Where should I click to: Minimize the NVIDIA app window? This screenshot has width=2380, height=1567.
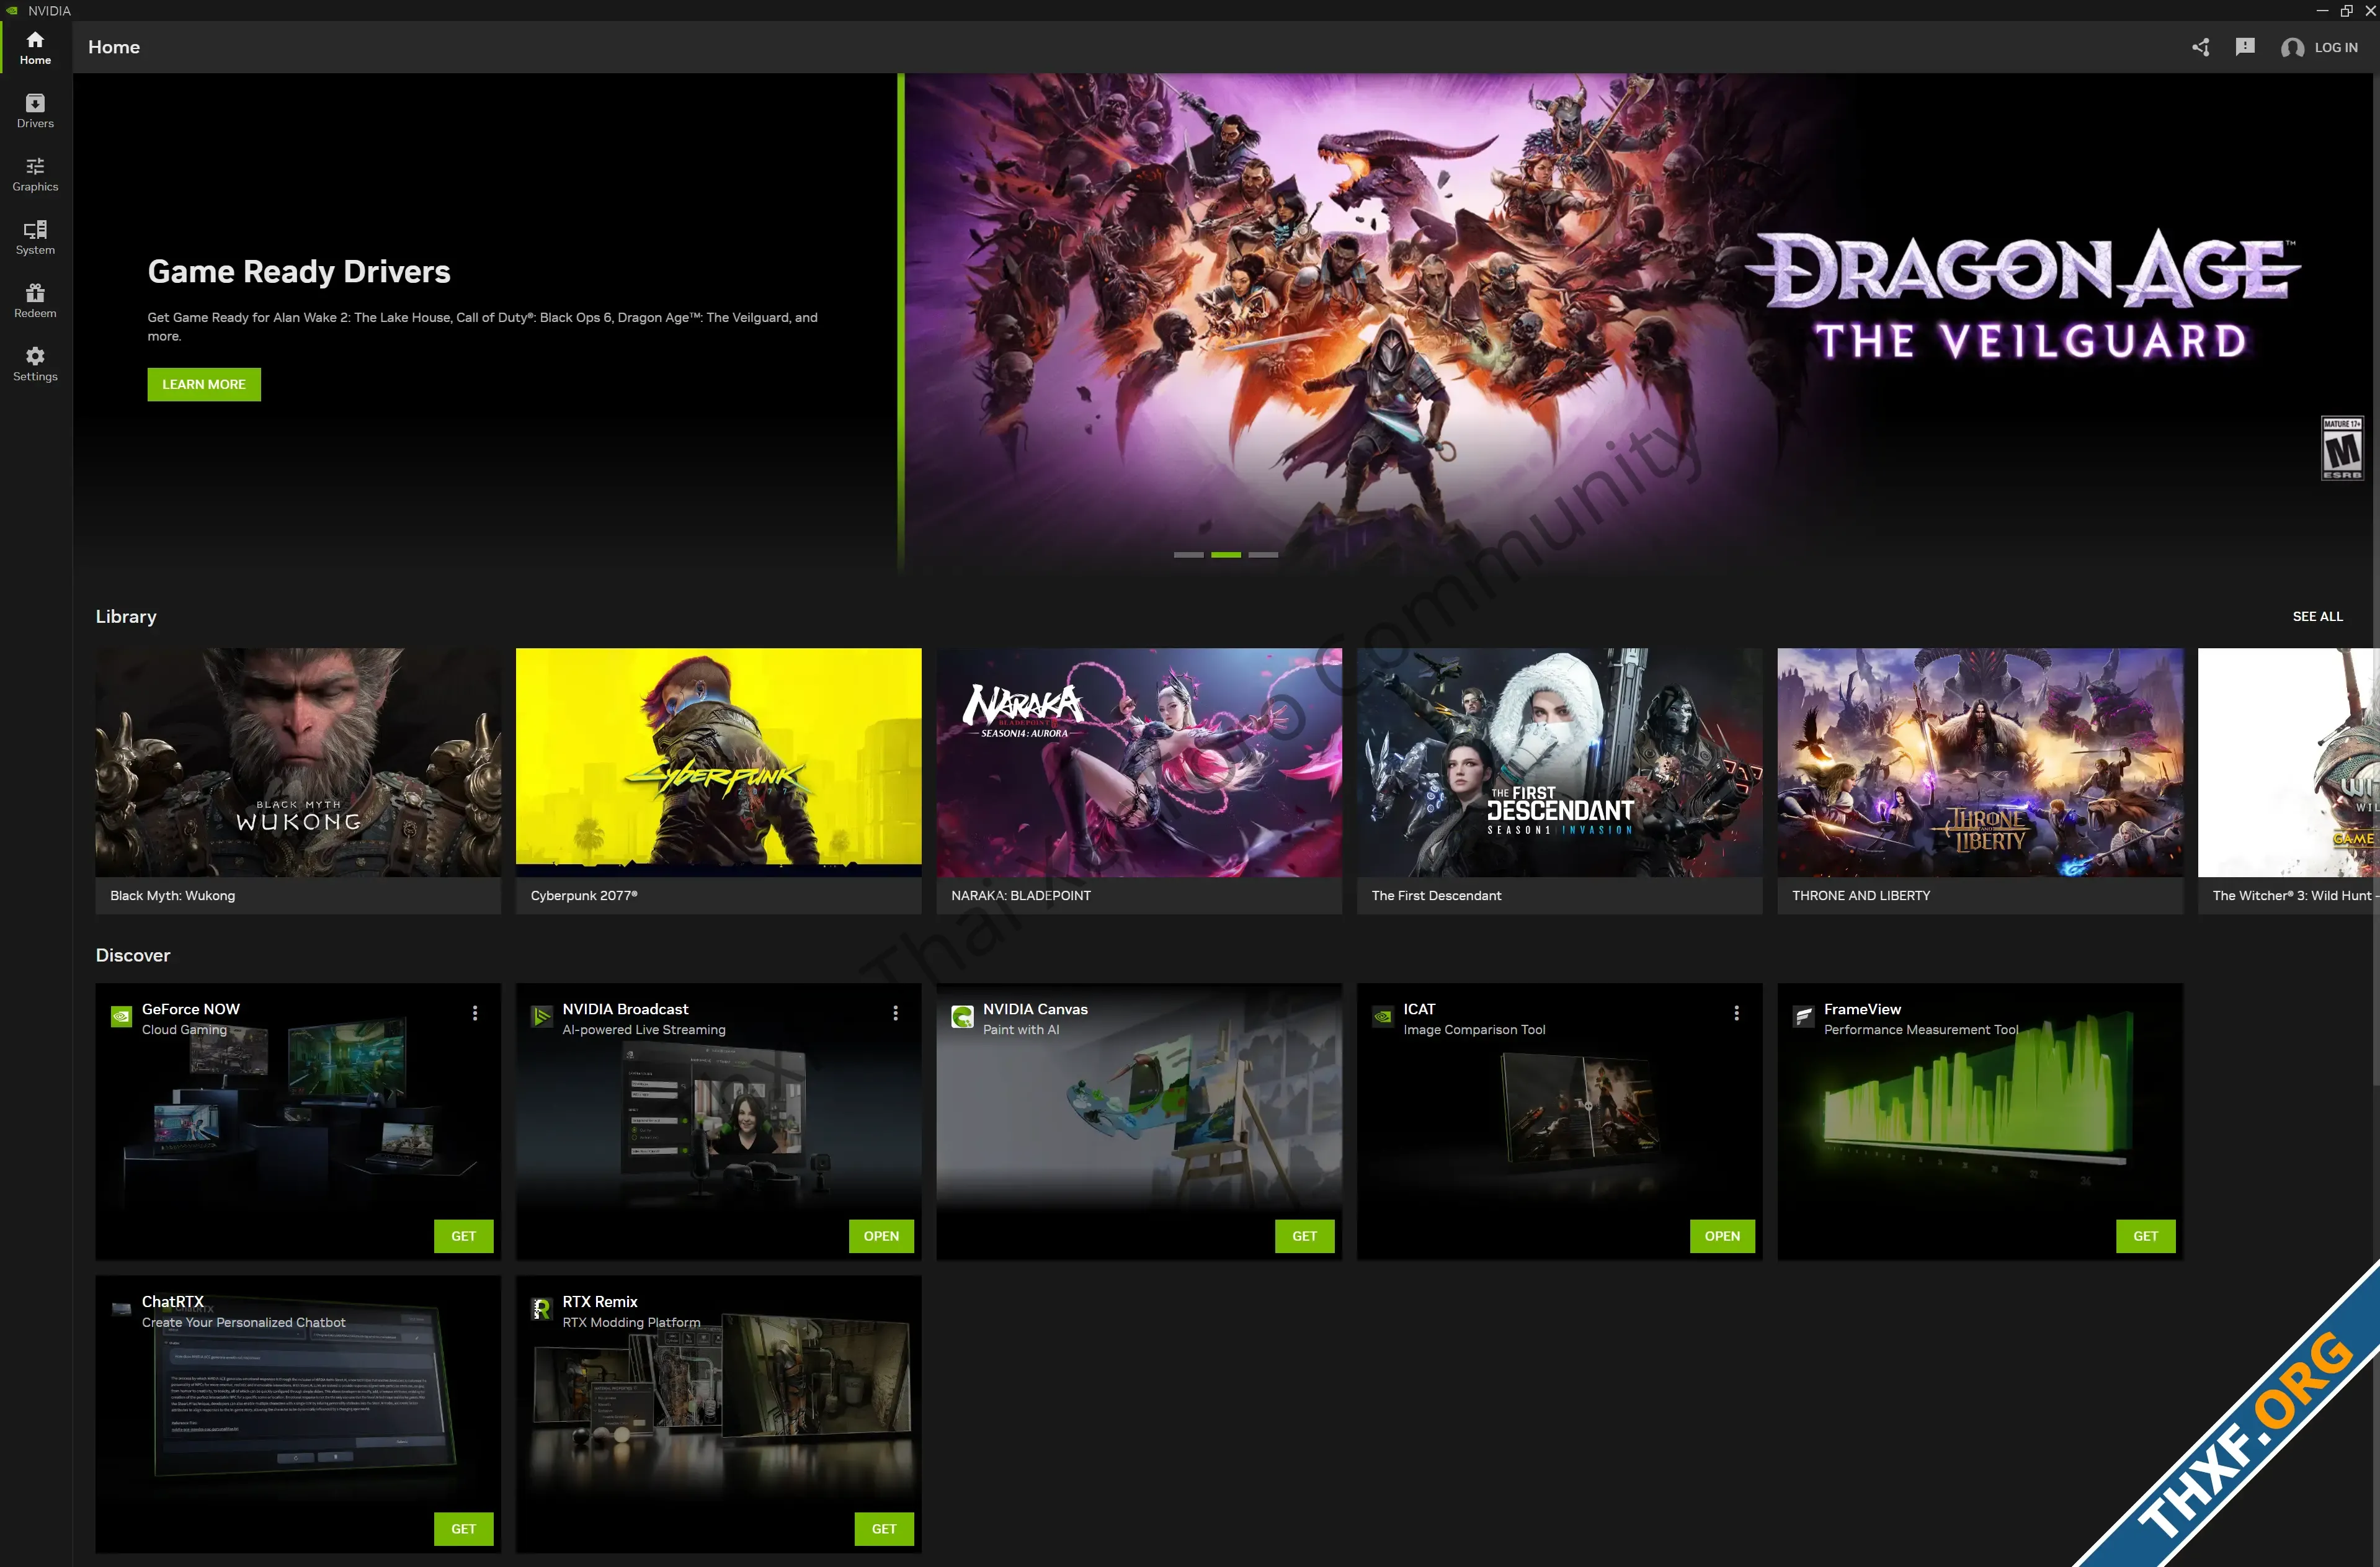(x=2322, y=11)
